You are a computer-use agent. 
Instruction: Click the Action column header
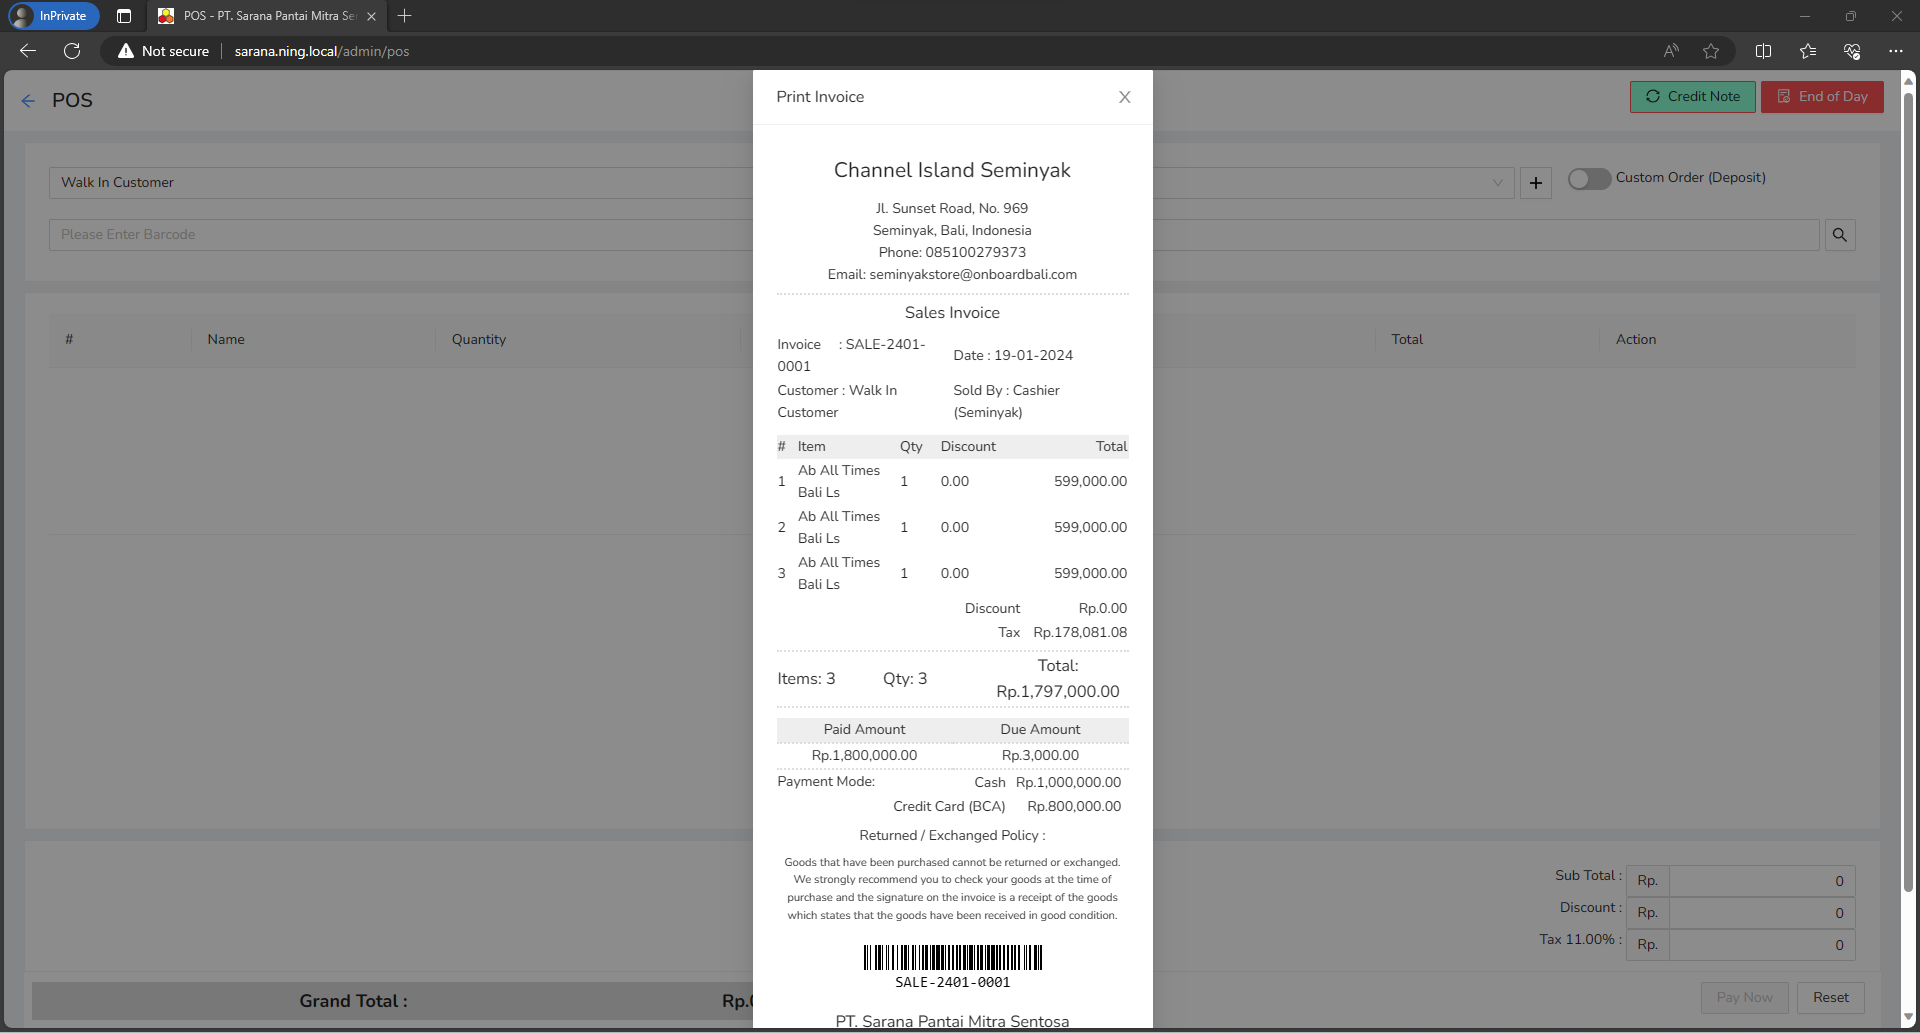(1636, 340)
